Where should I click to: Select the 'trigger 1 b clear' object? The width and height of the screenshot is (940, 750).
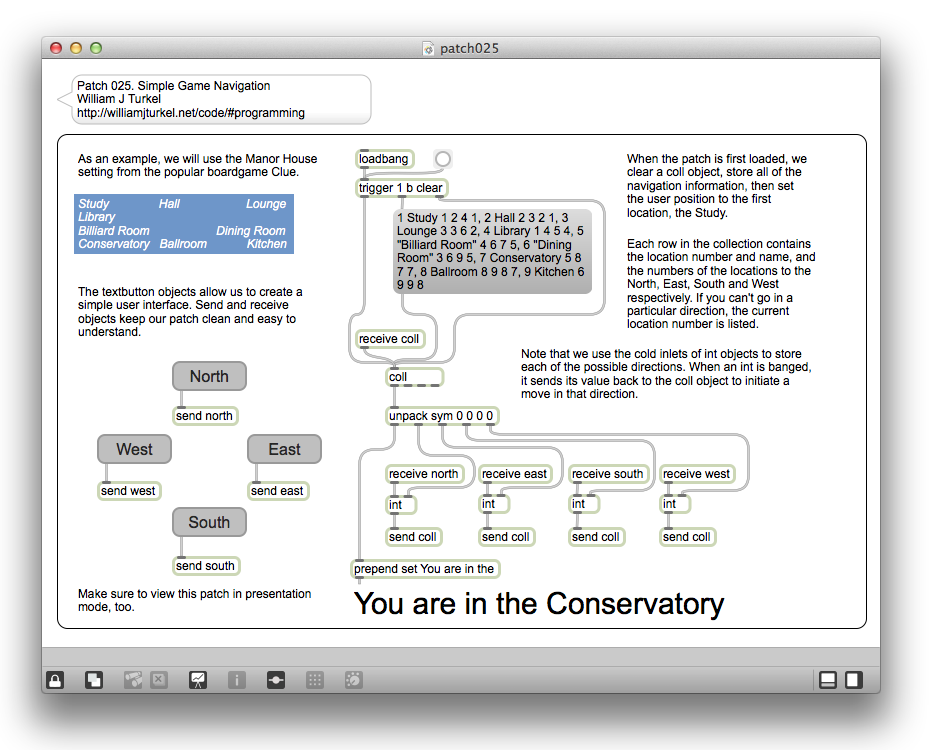pos(401,188)
